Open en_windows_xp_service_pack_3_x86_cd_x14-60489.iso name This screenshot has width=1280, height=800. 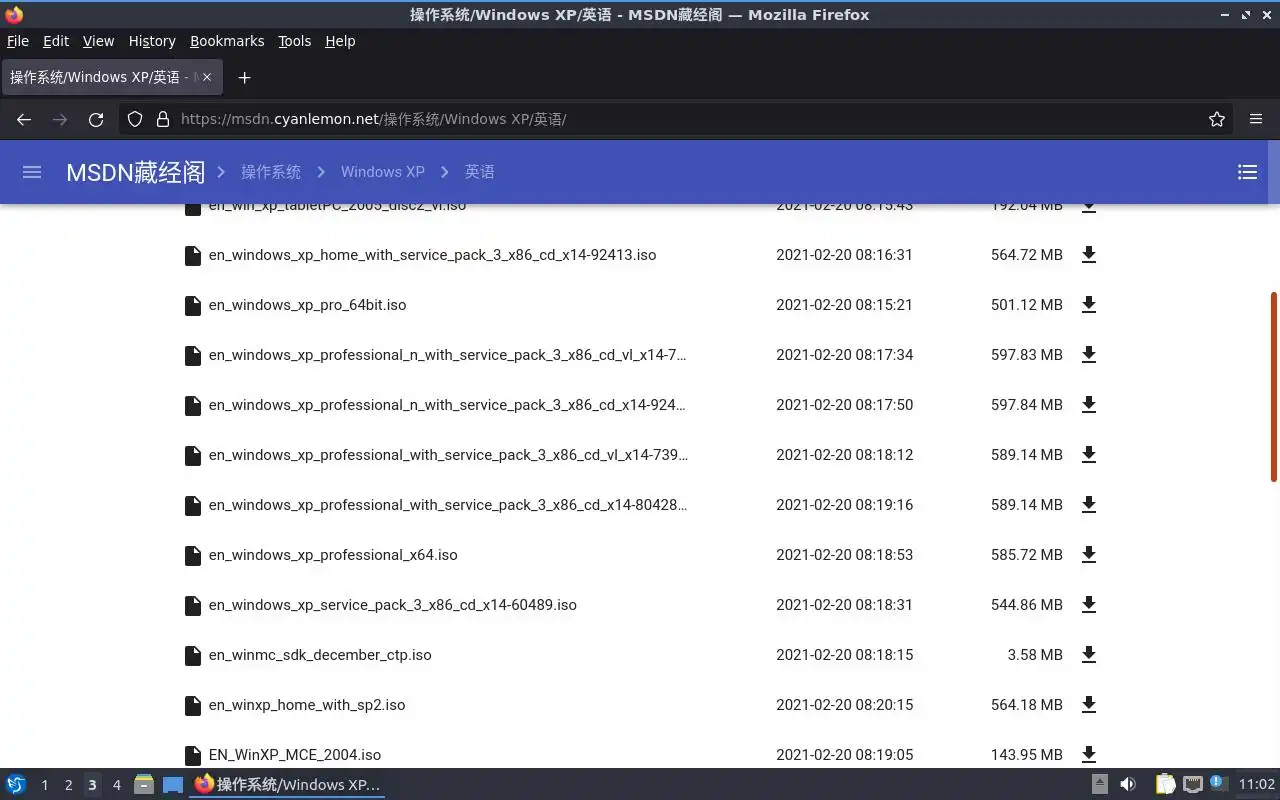[393, 605]
